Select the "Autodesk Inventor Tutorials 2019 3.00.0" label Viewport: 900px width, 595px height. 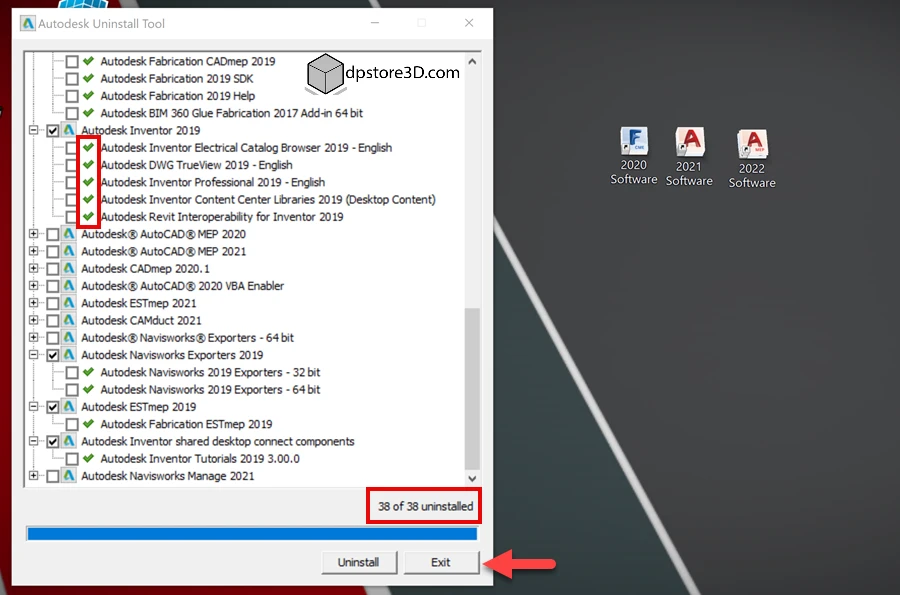(200, 458)
